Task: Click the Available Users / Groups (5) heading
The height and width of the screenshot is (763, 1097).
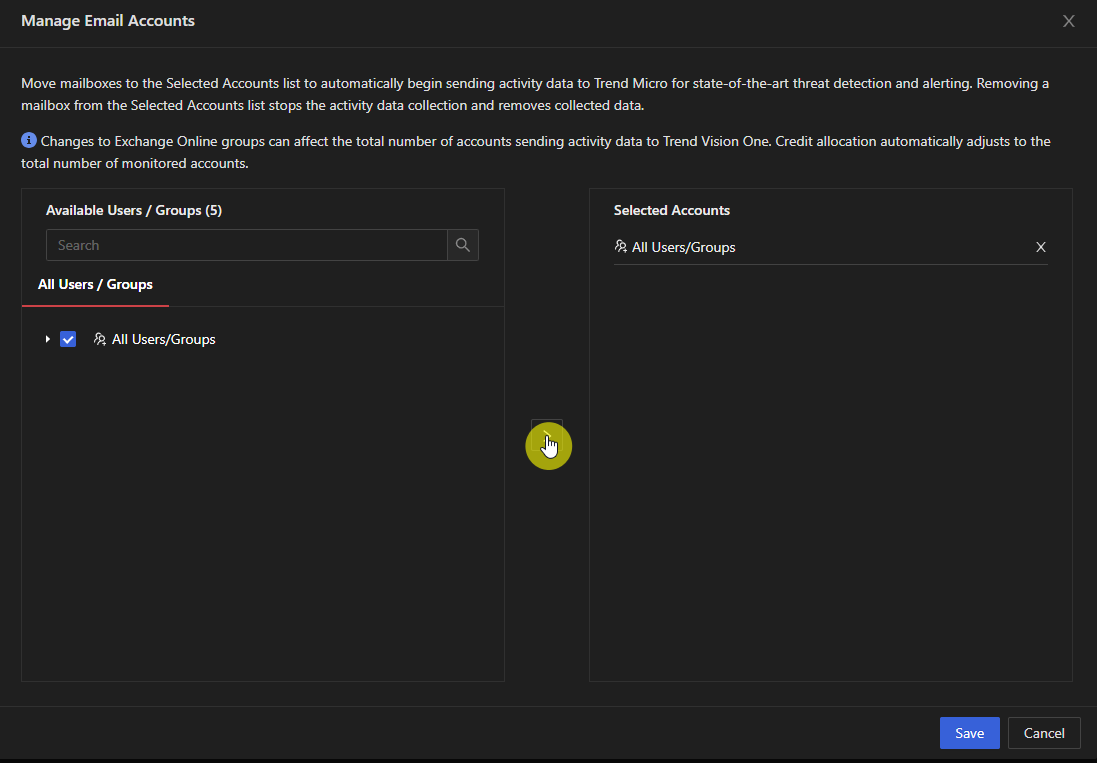Action: [x=134, y=210]
